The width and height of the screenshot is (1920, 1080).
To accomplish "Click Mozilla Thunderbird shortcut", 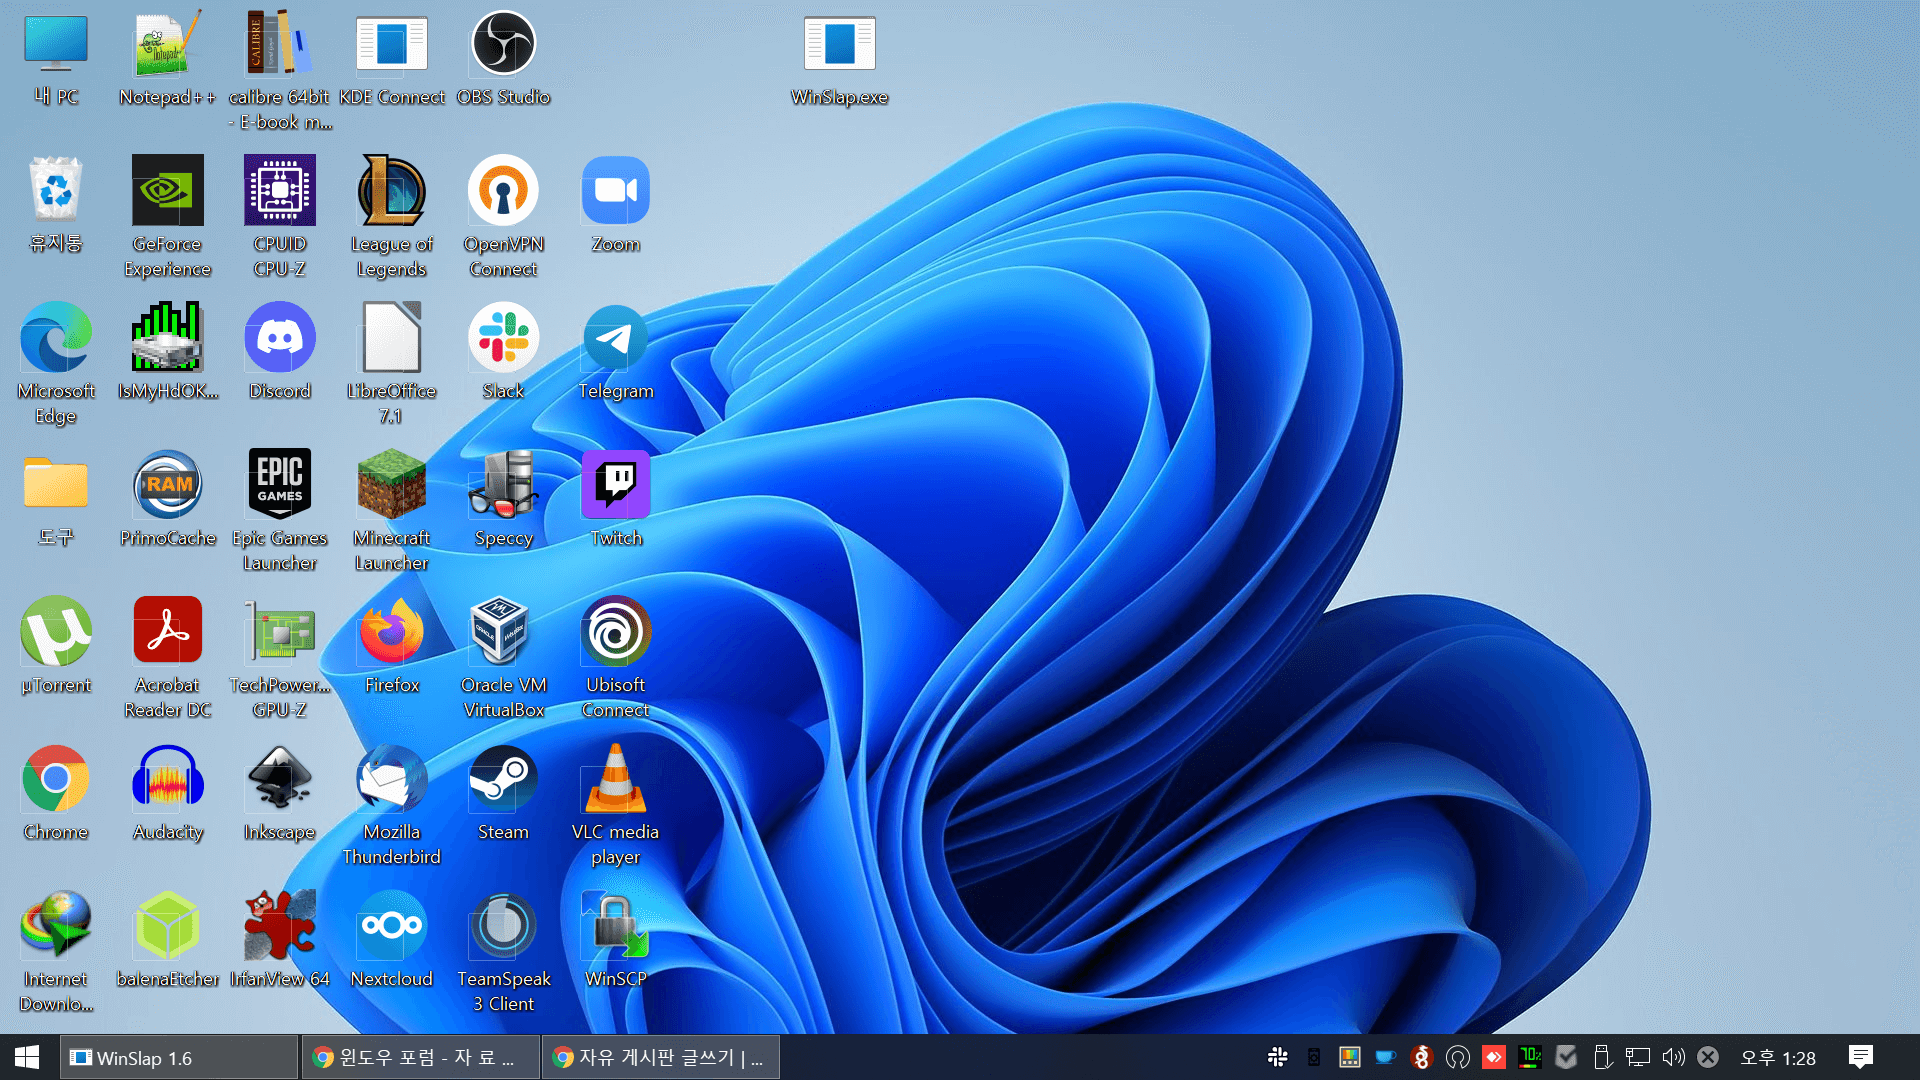I will pyautogui.click(x=392, y=804).
